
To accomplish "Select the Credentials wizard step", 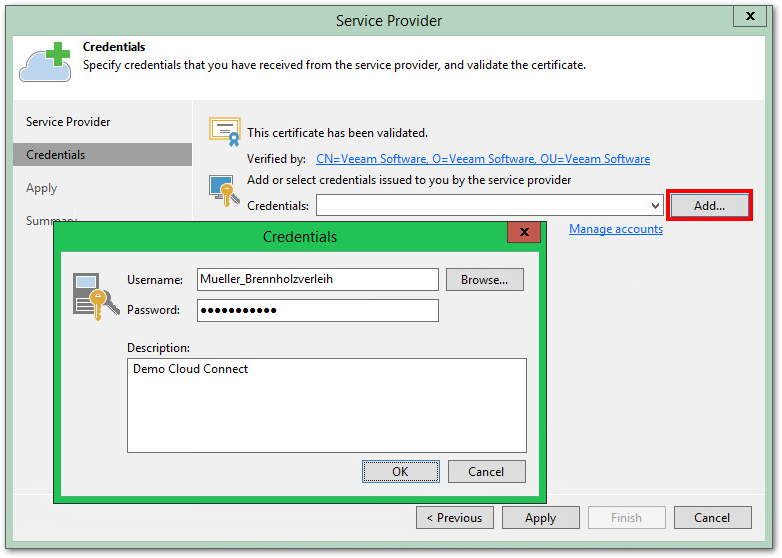I will [56, 155].
